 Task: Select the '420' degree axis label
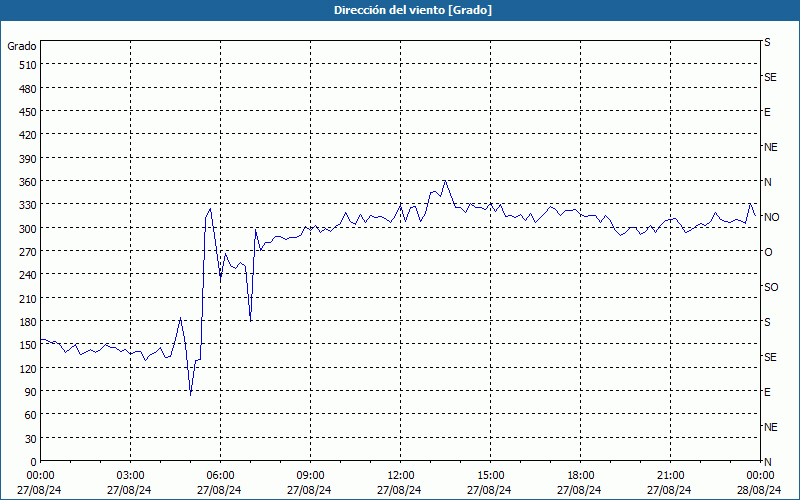click(28, 135)
